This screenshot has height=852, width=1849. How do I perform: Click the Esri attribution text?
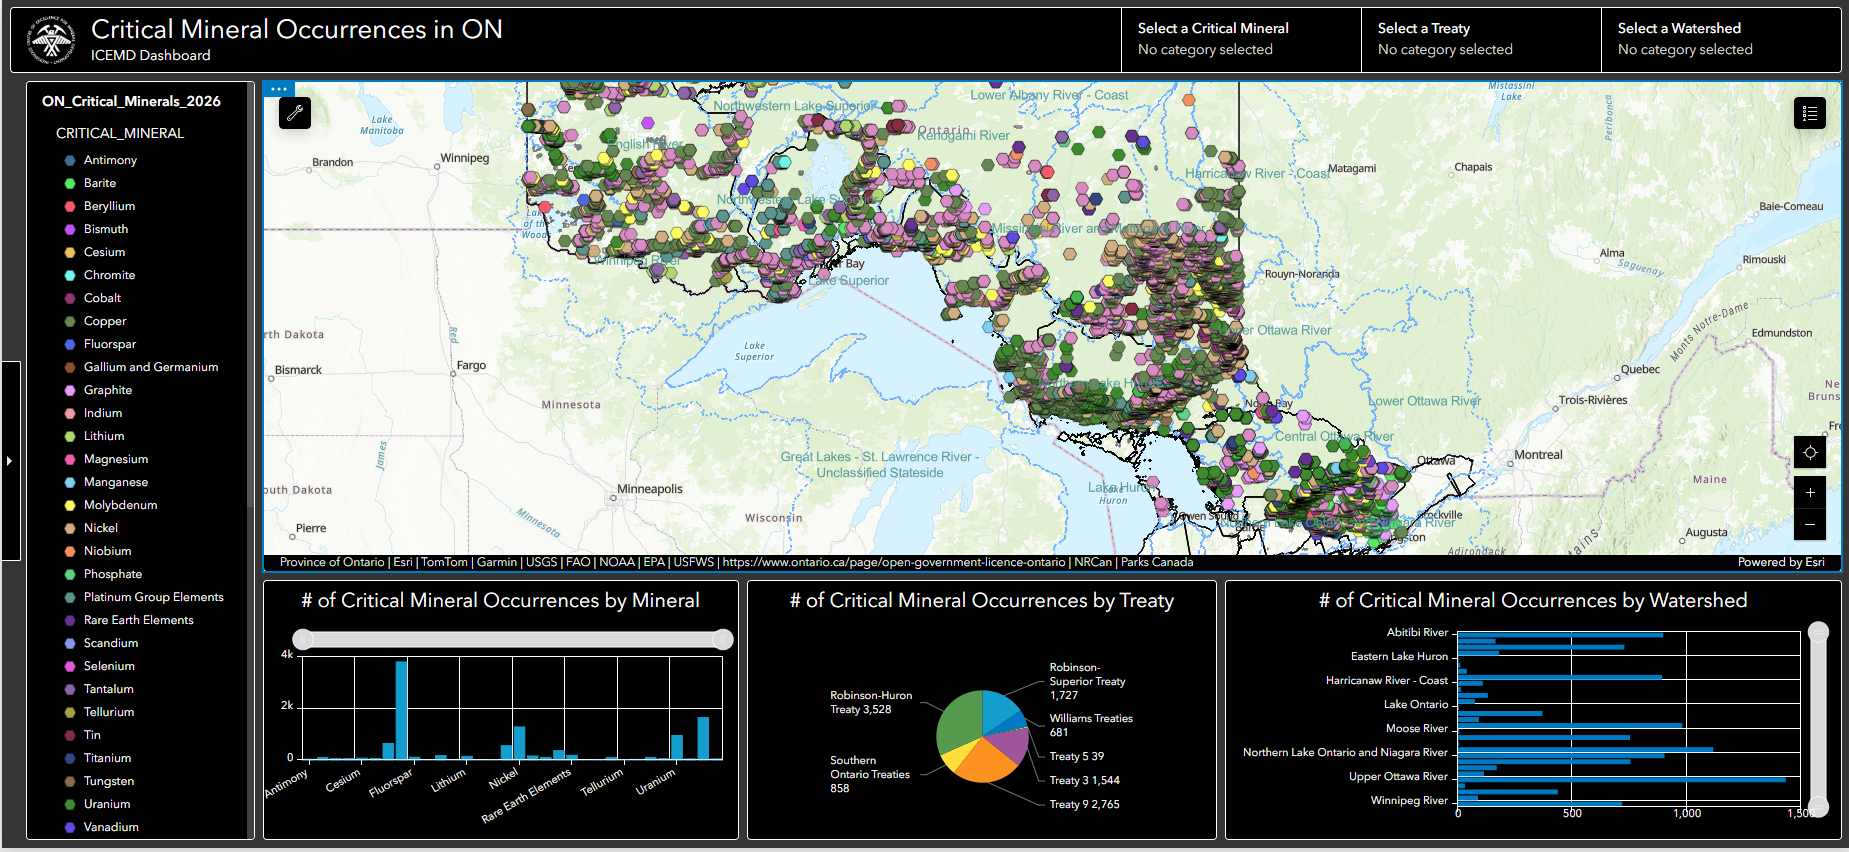(x=403, y=562)
